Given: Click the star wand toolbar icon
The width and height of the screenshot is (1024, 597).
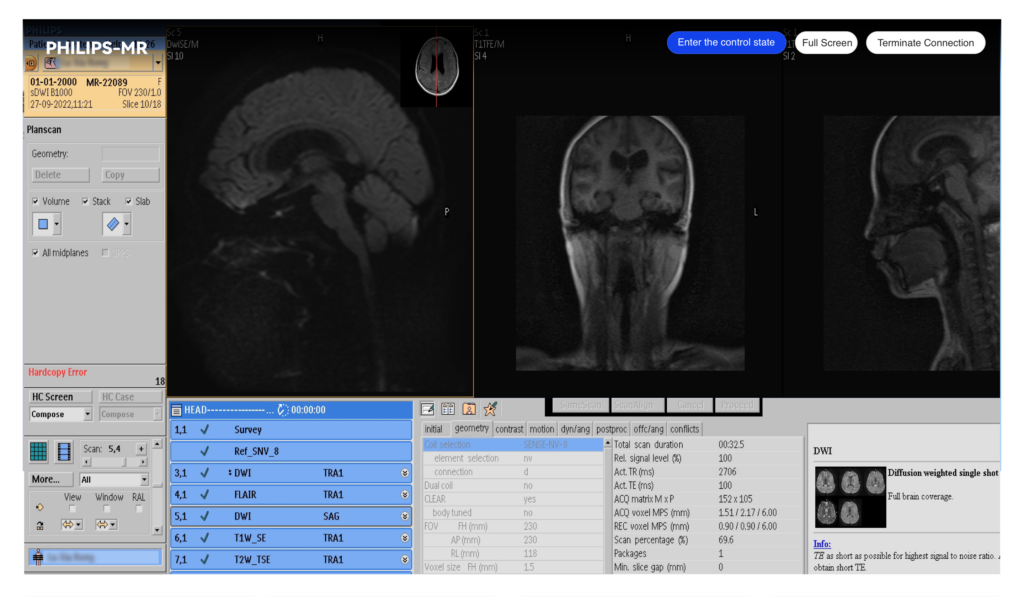Looking at the screenshot, I should point(490,409).
